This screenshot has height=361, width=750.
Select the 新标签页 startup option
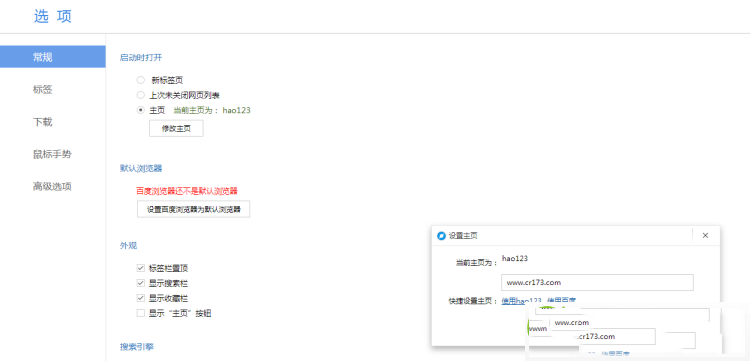(141, 80)
